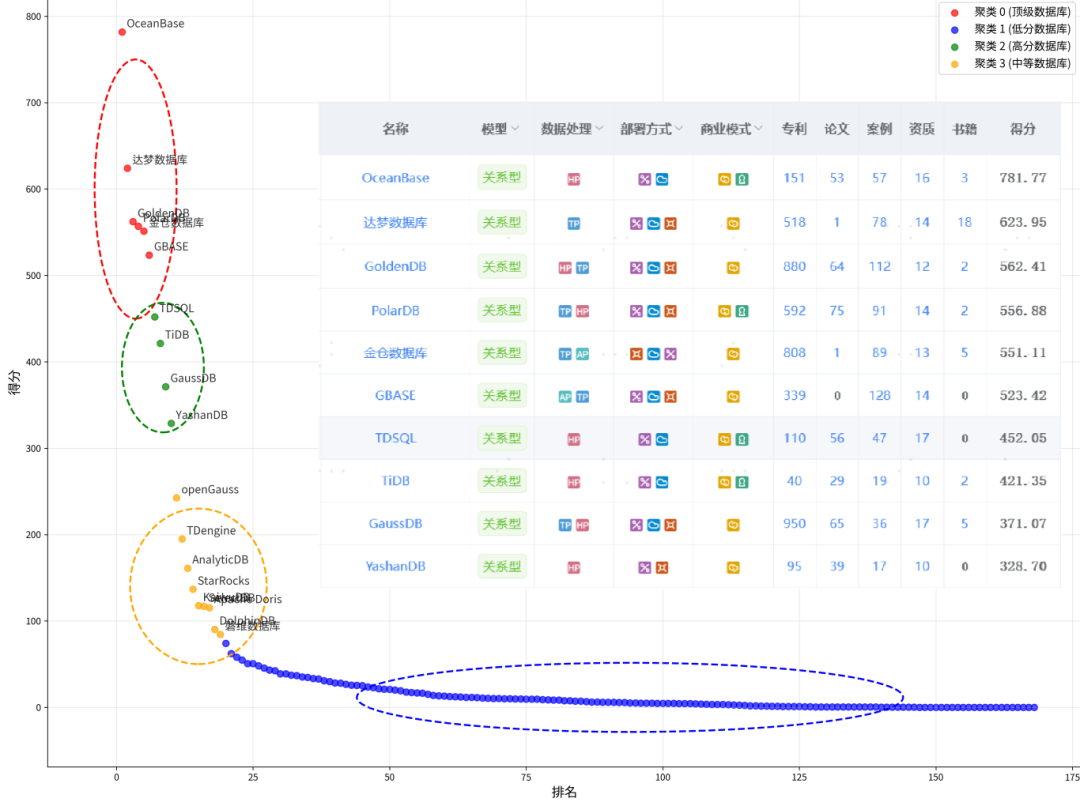1080x802 pixels.
Task: Click the HP icon in the TiDB row
Action: tap(574, 482)
